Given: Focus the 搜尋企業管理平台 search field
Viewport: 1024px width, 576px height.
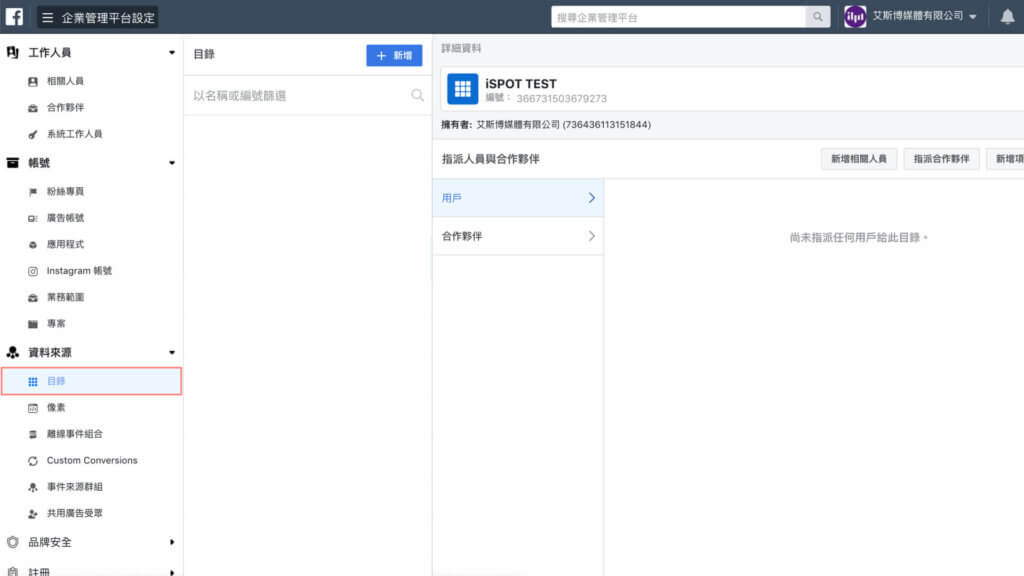Looking at the screenshot, I should click(x=679, y=17).
